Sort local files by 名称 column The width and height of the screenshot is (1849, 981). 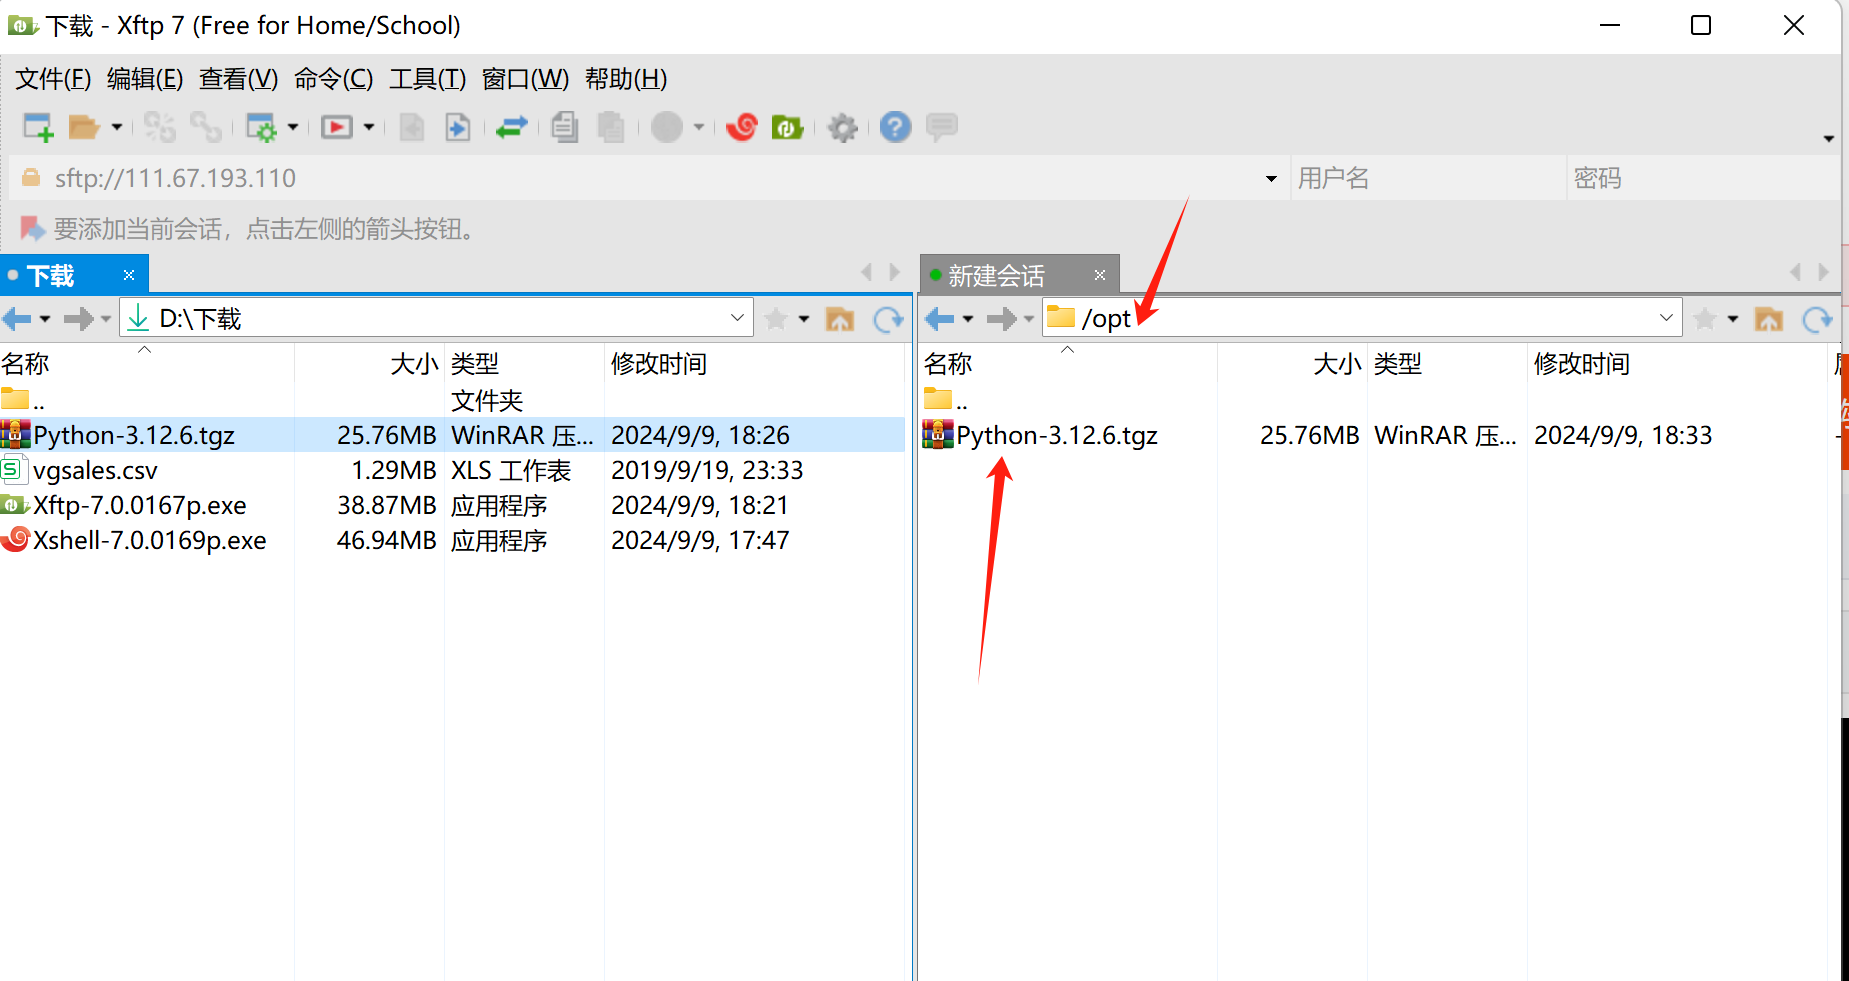coord(147,363)
